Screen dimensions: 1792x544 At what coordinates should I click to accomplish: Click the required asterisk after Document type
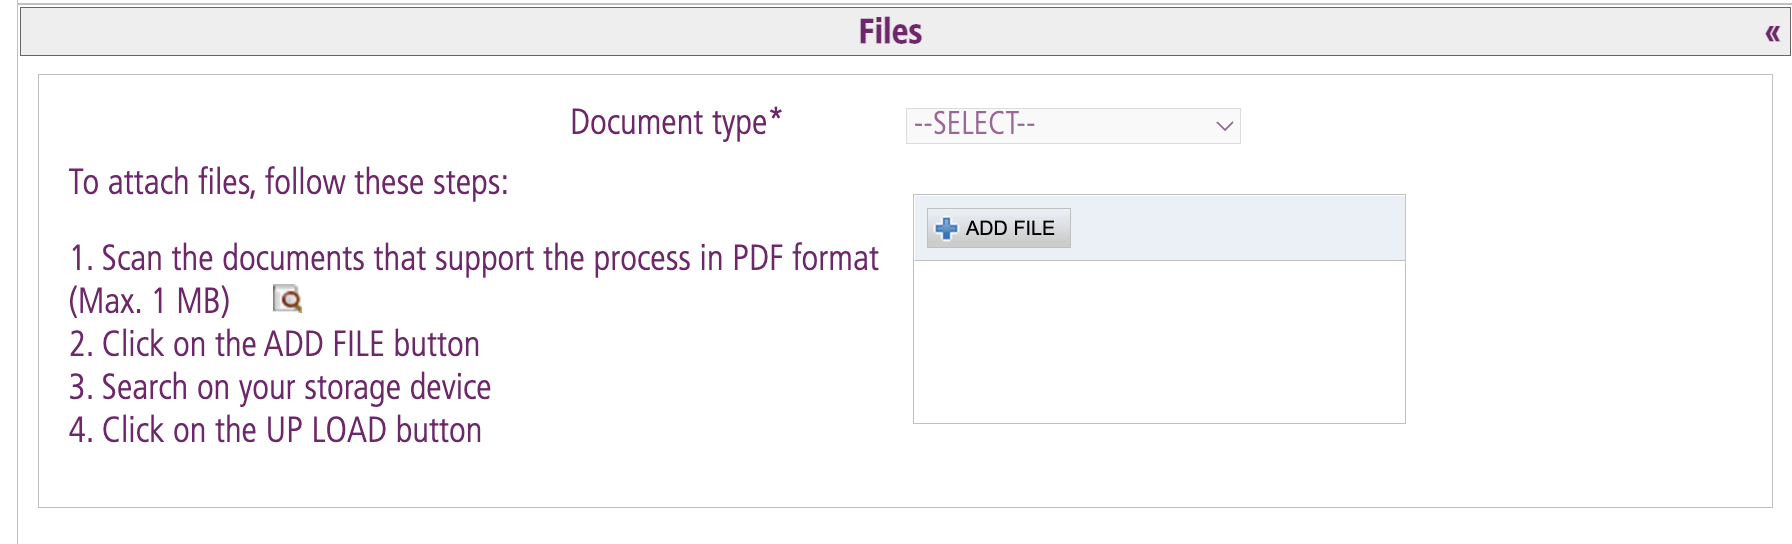click(776, 118)
